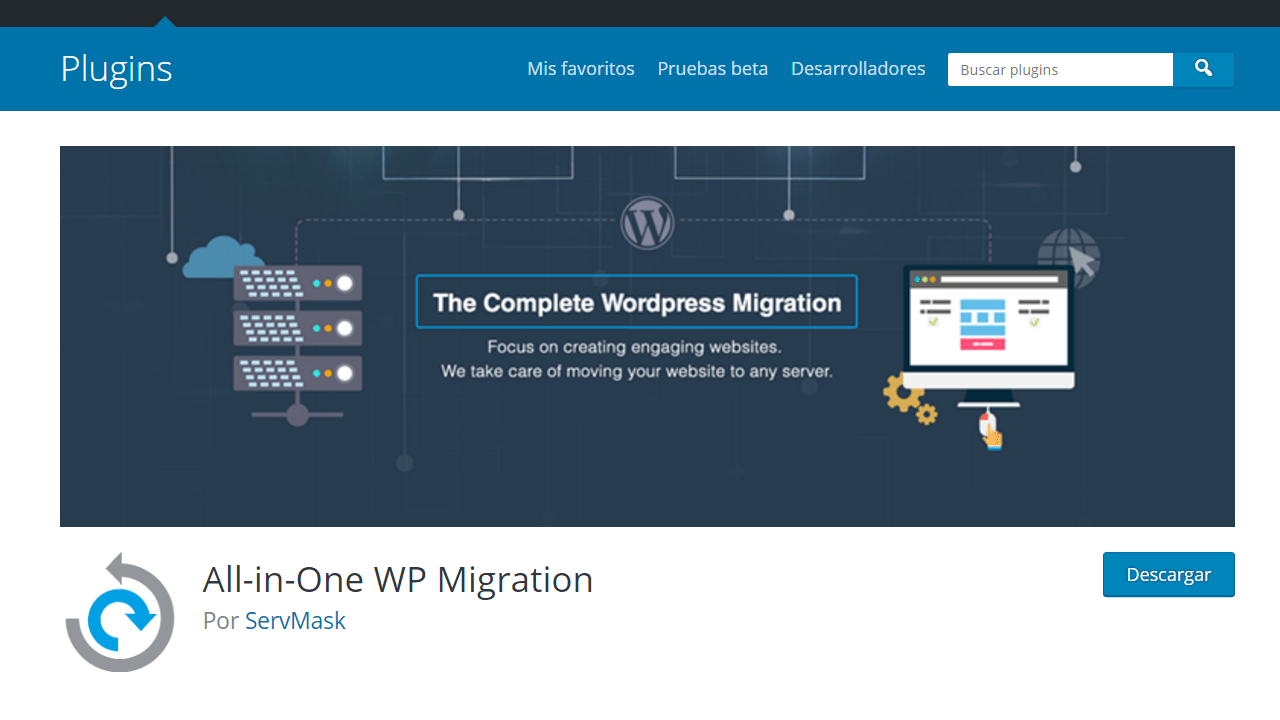Open the ServMask author link

[x=295, y=621]
